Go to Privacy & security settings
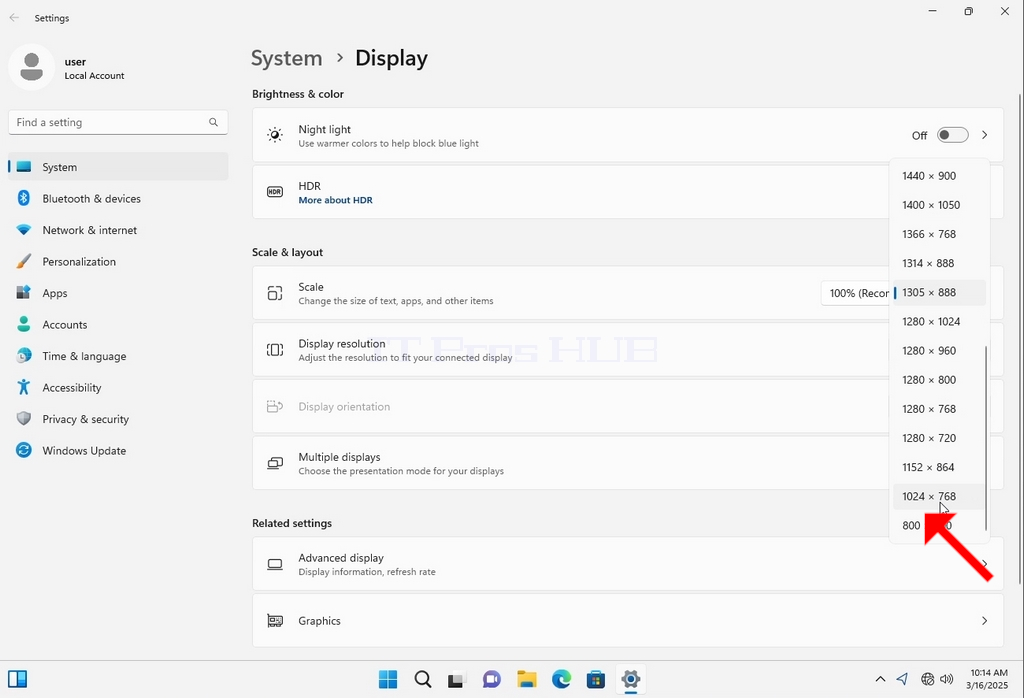1024x698 pixels. click(x=118, y=419)
